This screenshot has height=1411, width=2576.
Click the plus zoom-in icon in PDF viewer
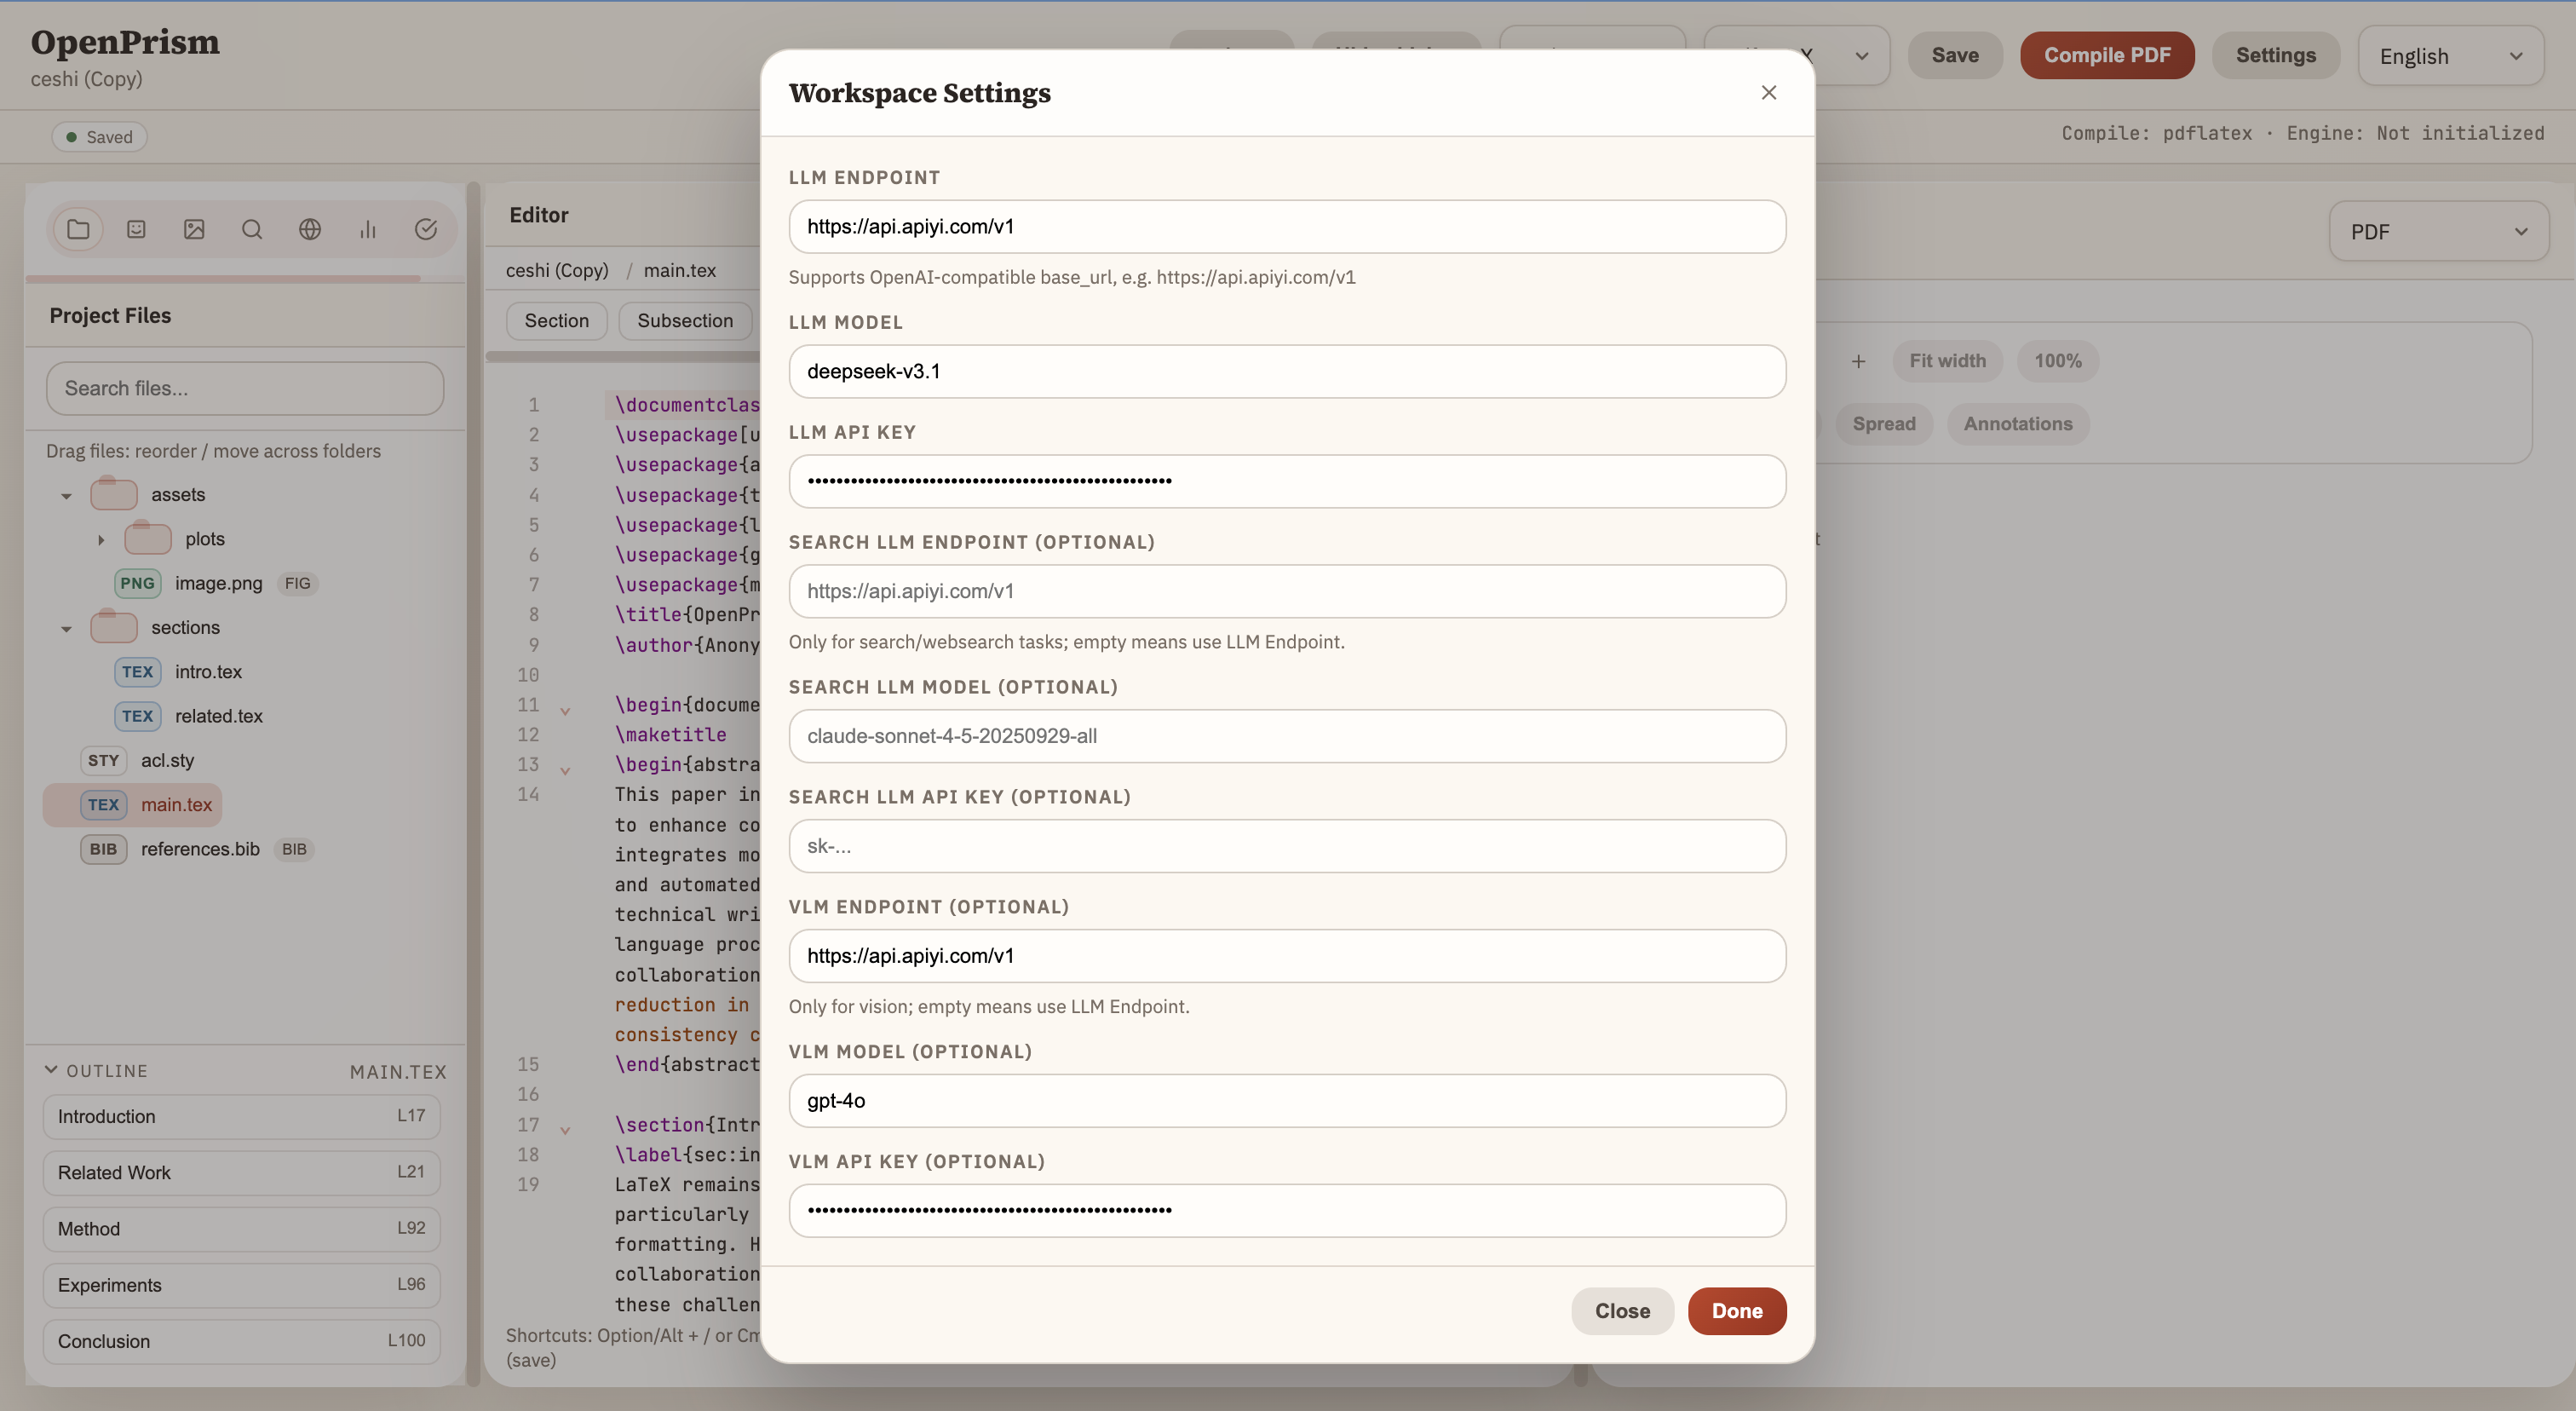tap(1858, 361)
